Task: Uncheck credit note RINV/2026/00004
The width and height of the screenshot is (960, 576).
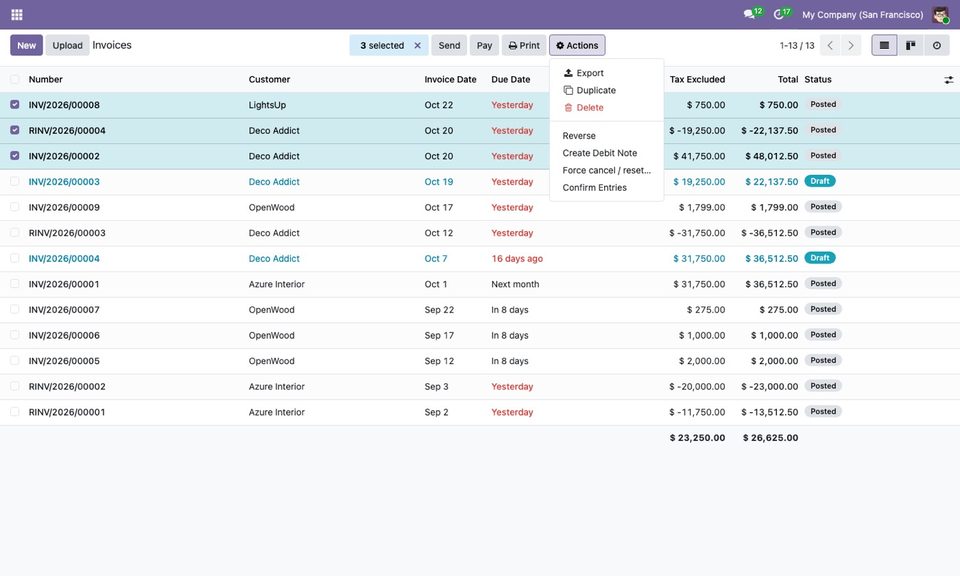Action: 15,130
